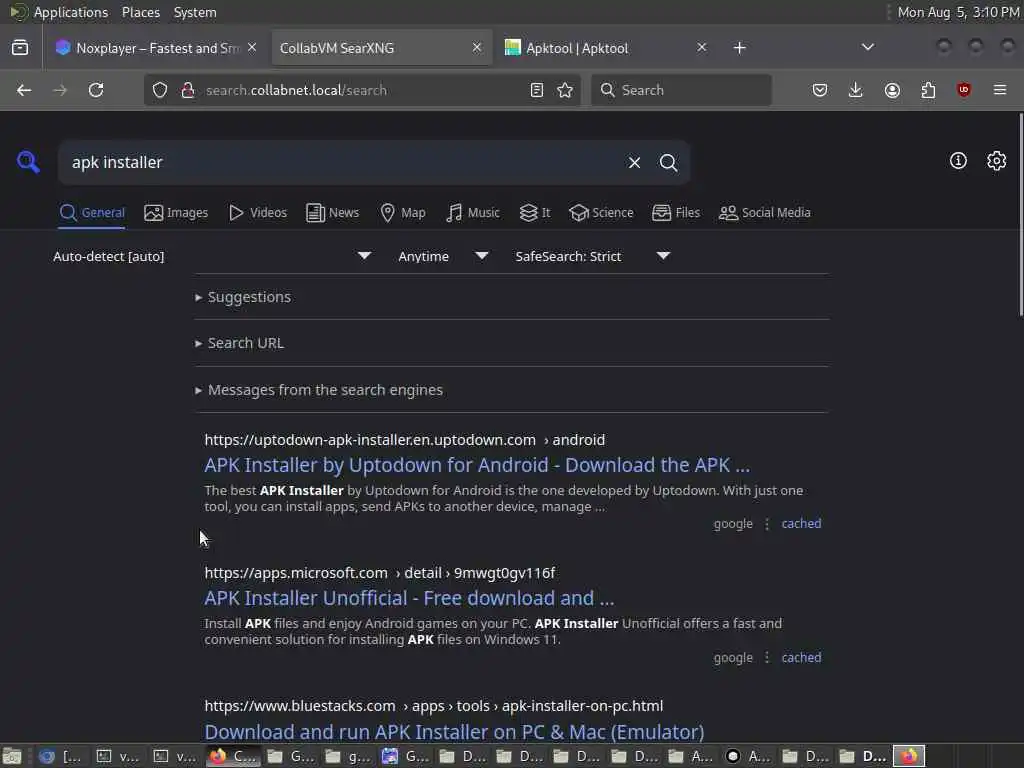The height and width of the screenshot is (768, 1024).
Task: Open SearXNG about info icon
Action: point(958,161)
